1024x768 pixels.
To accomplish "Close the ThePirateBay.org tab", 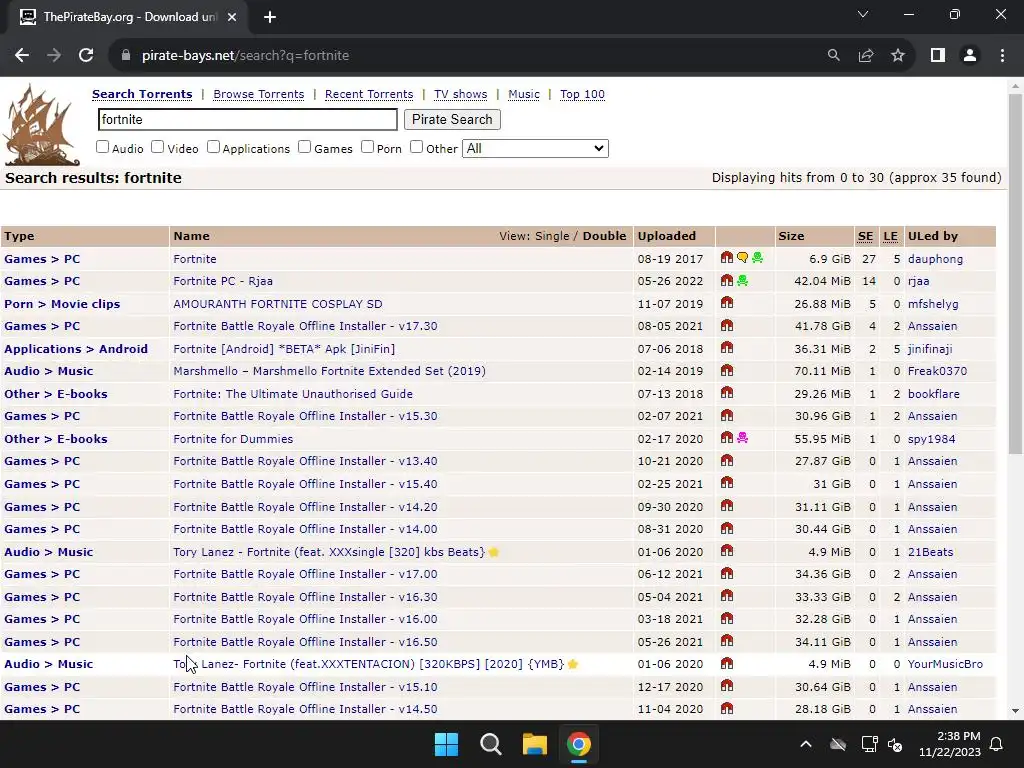I will point(232,17).
